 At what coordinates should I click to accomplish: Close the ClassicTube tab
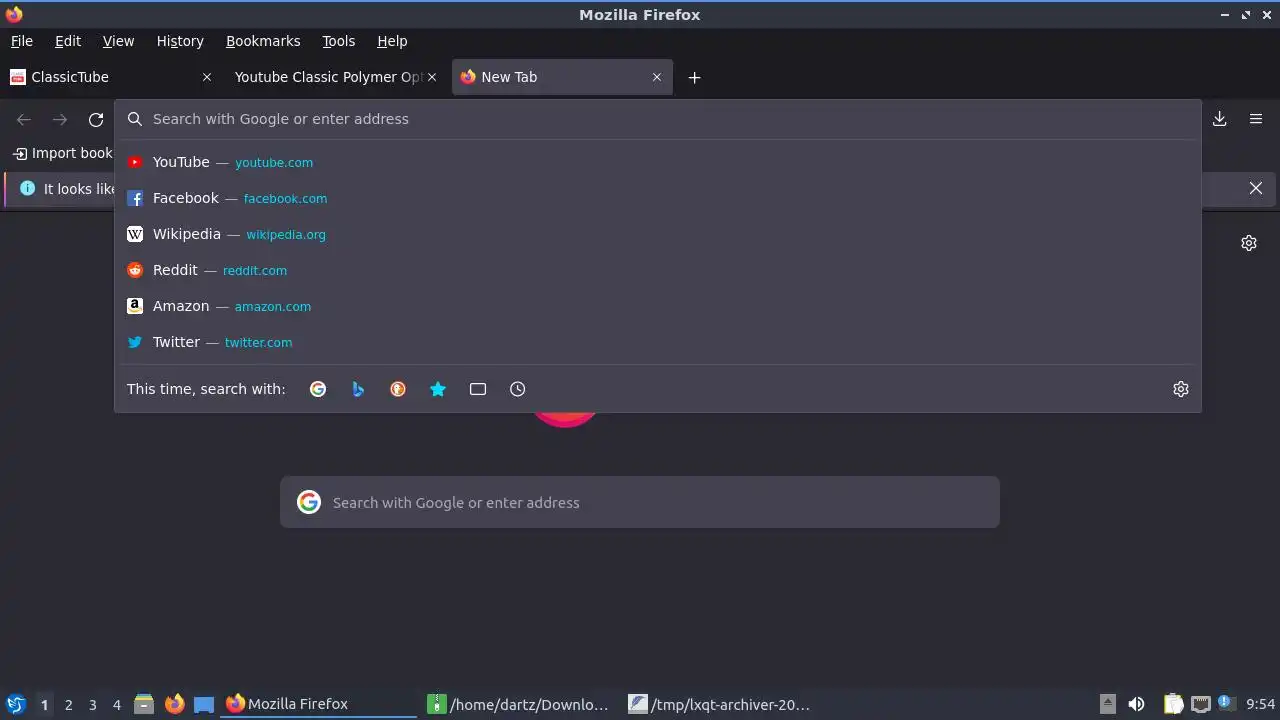(x=207, y=77)
